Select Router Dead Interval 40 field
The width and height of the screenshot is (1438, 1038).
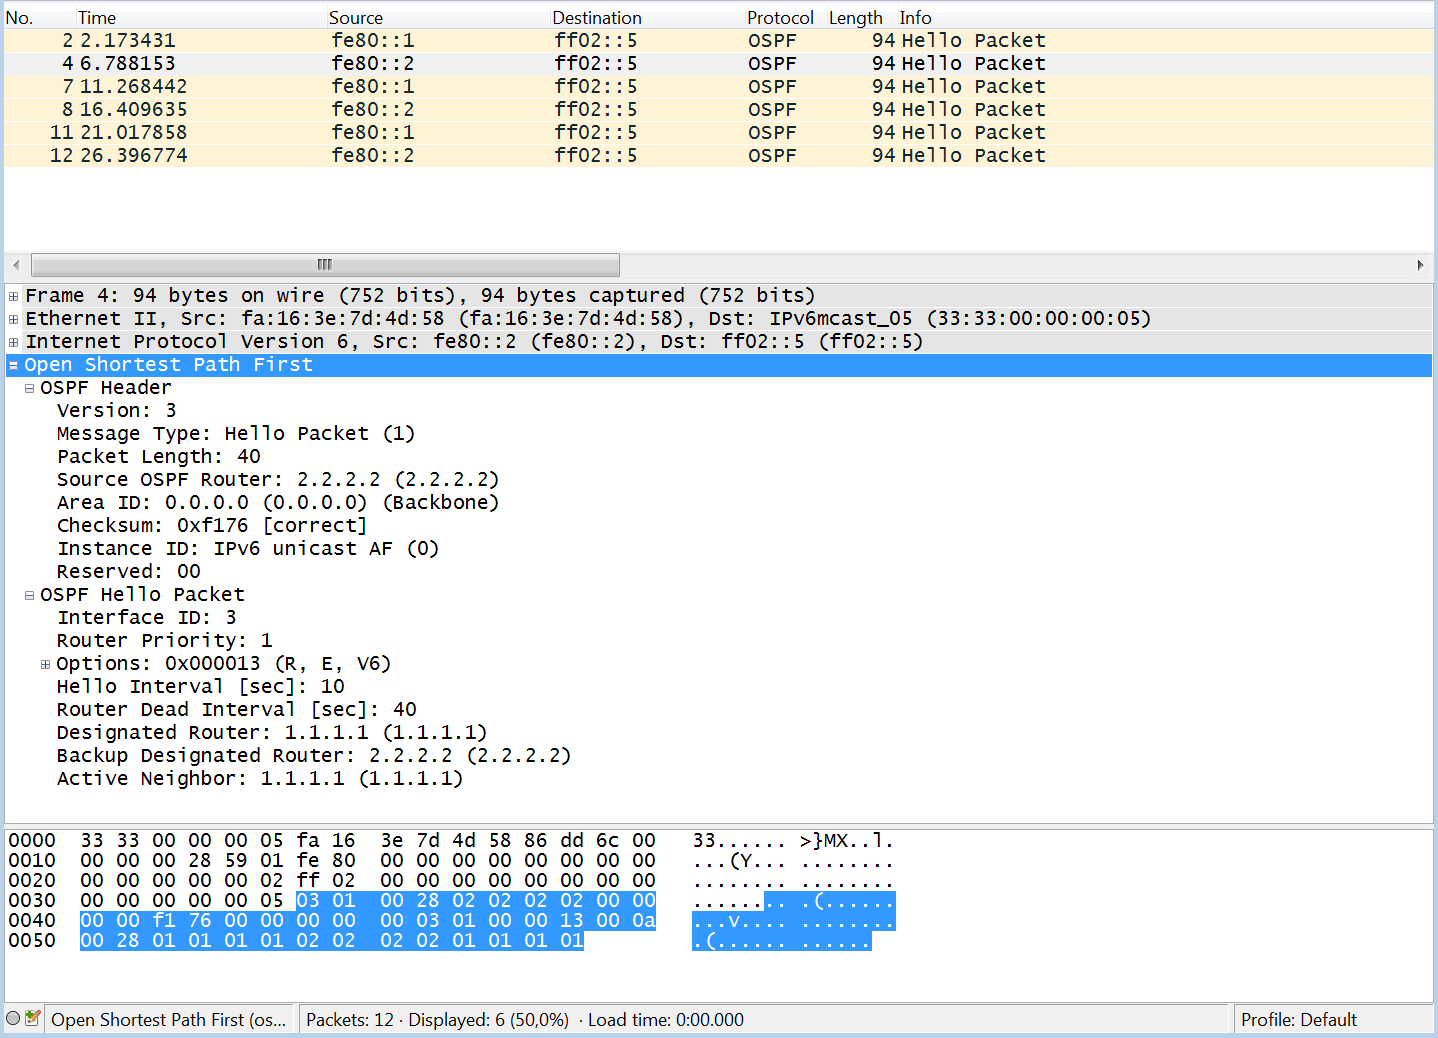coord(237,710)
